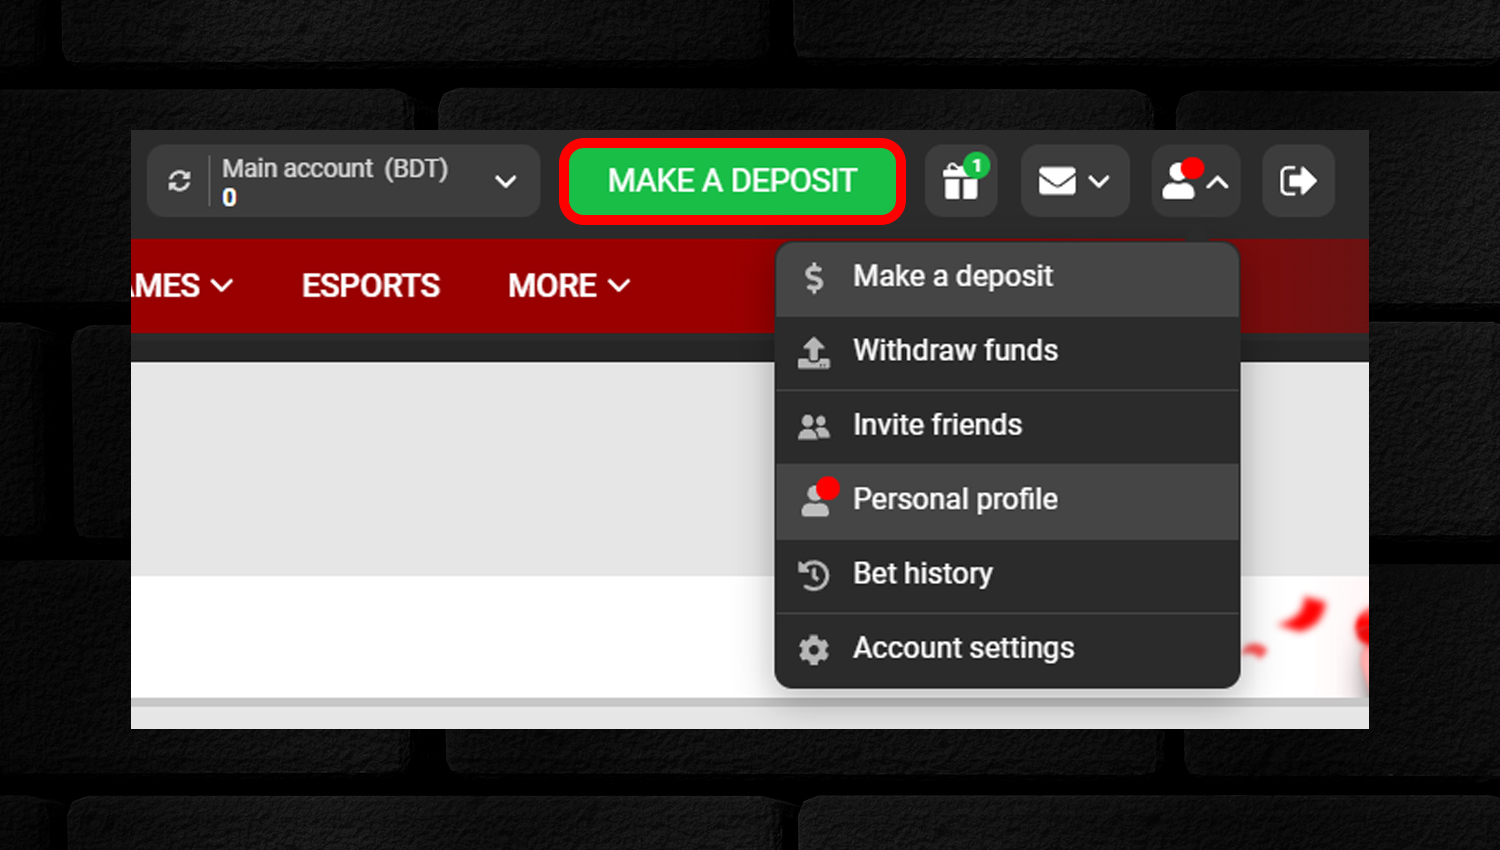This screenshot has height=850, width=1500.
Task: Click the logout arrow icon
Action: pos(1298,181)
